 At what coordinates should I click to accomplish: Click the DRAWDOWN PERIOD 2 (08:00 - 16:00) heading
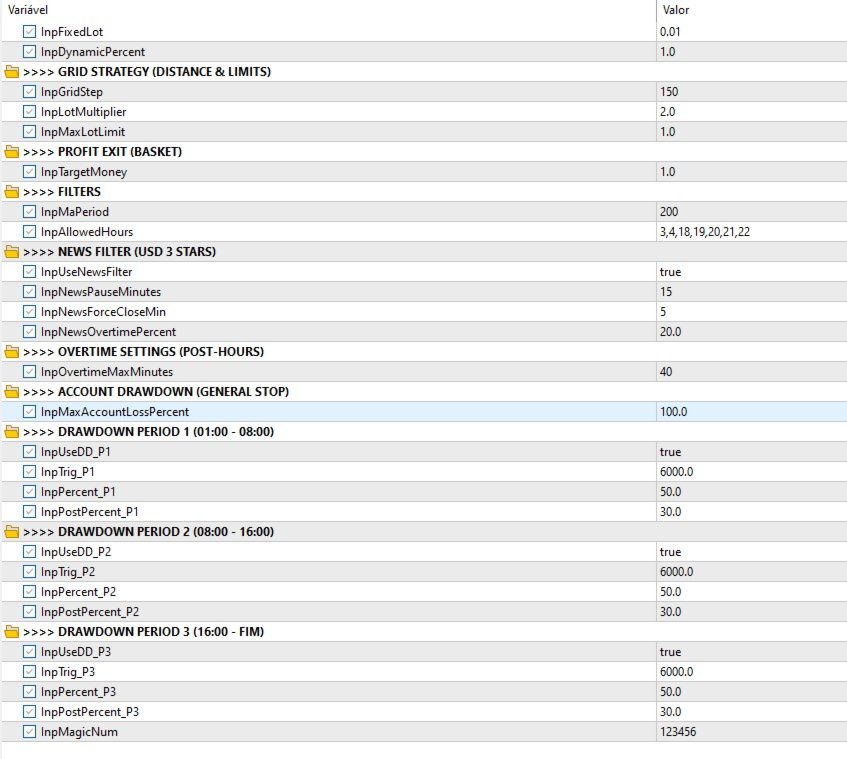(166, 532)
